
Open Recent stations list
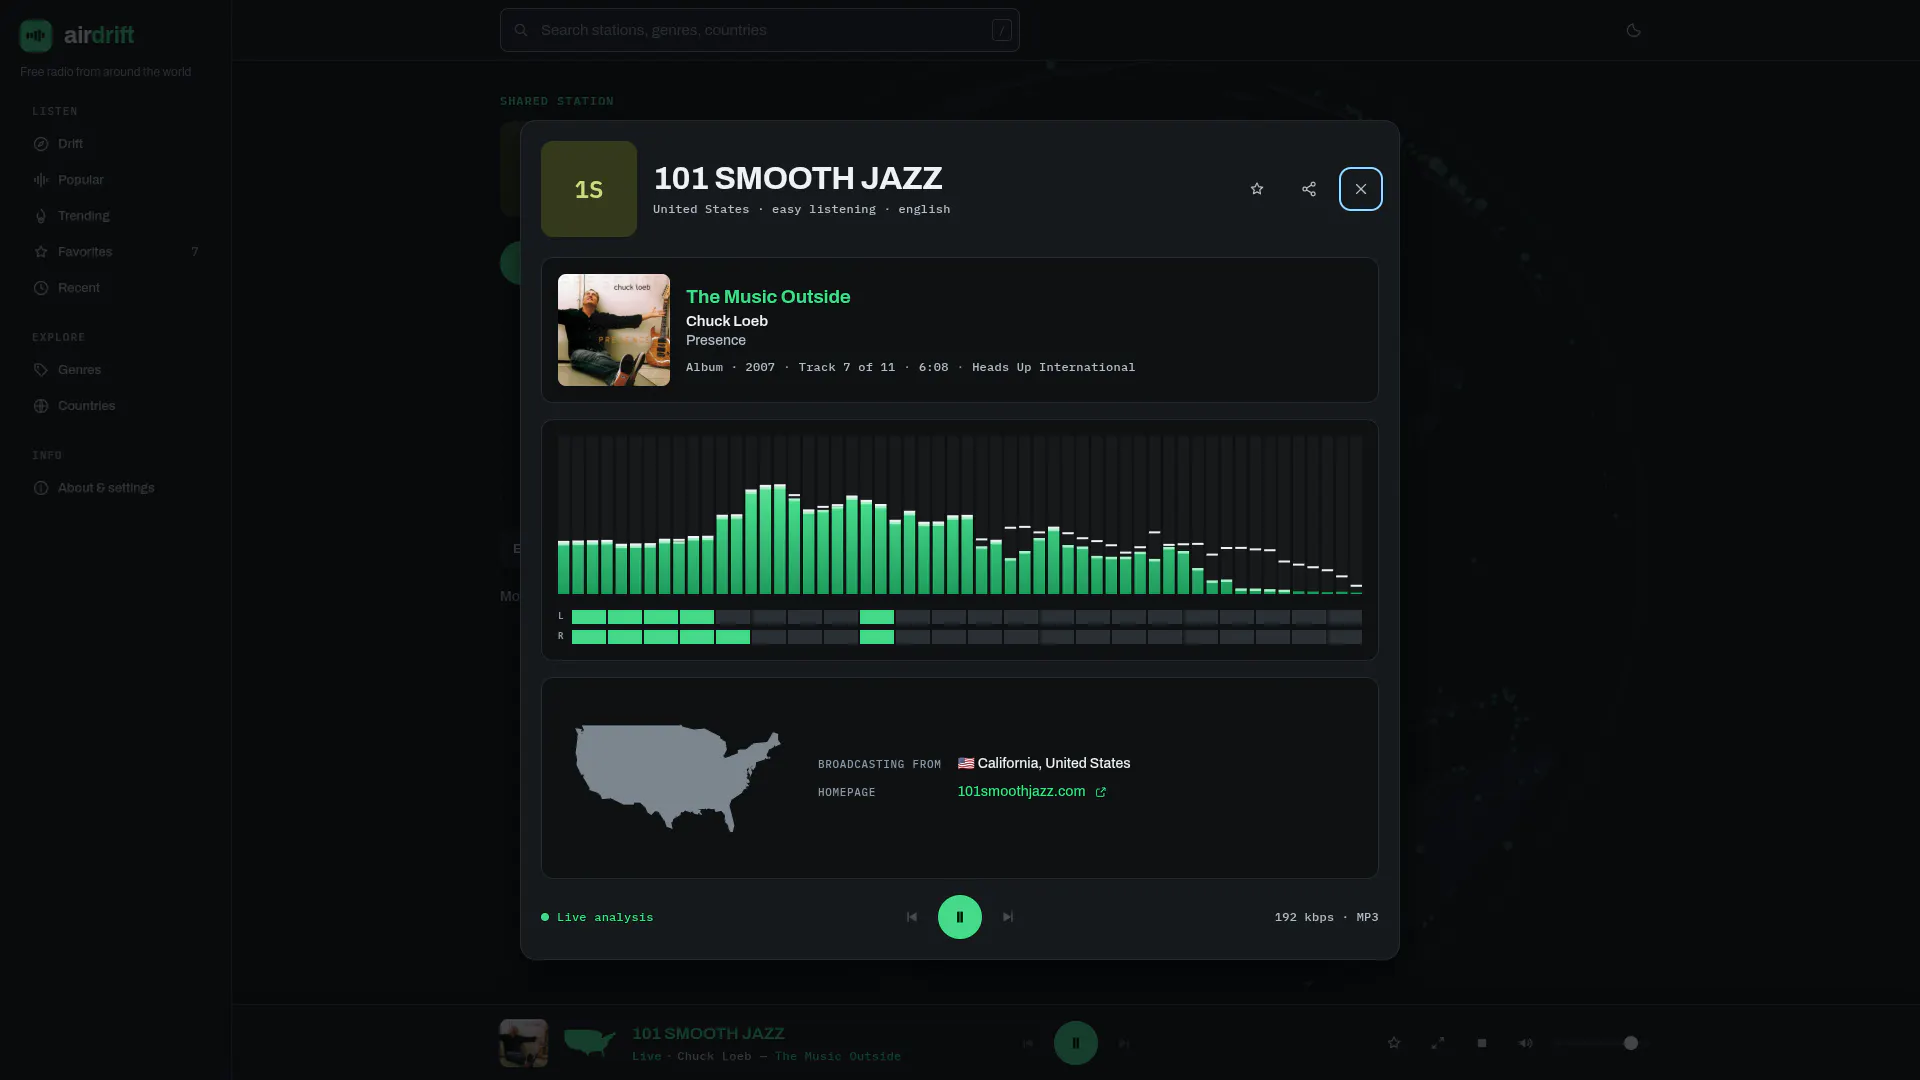click(115, 288)
